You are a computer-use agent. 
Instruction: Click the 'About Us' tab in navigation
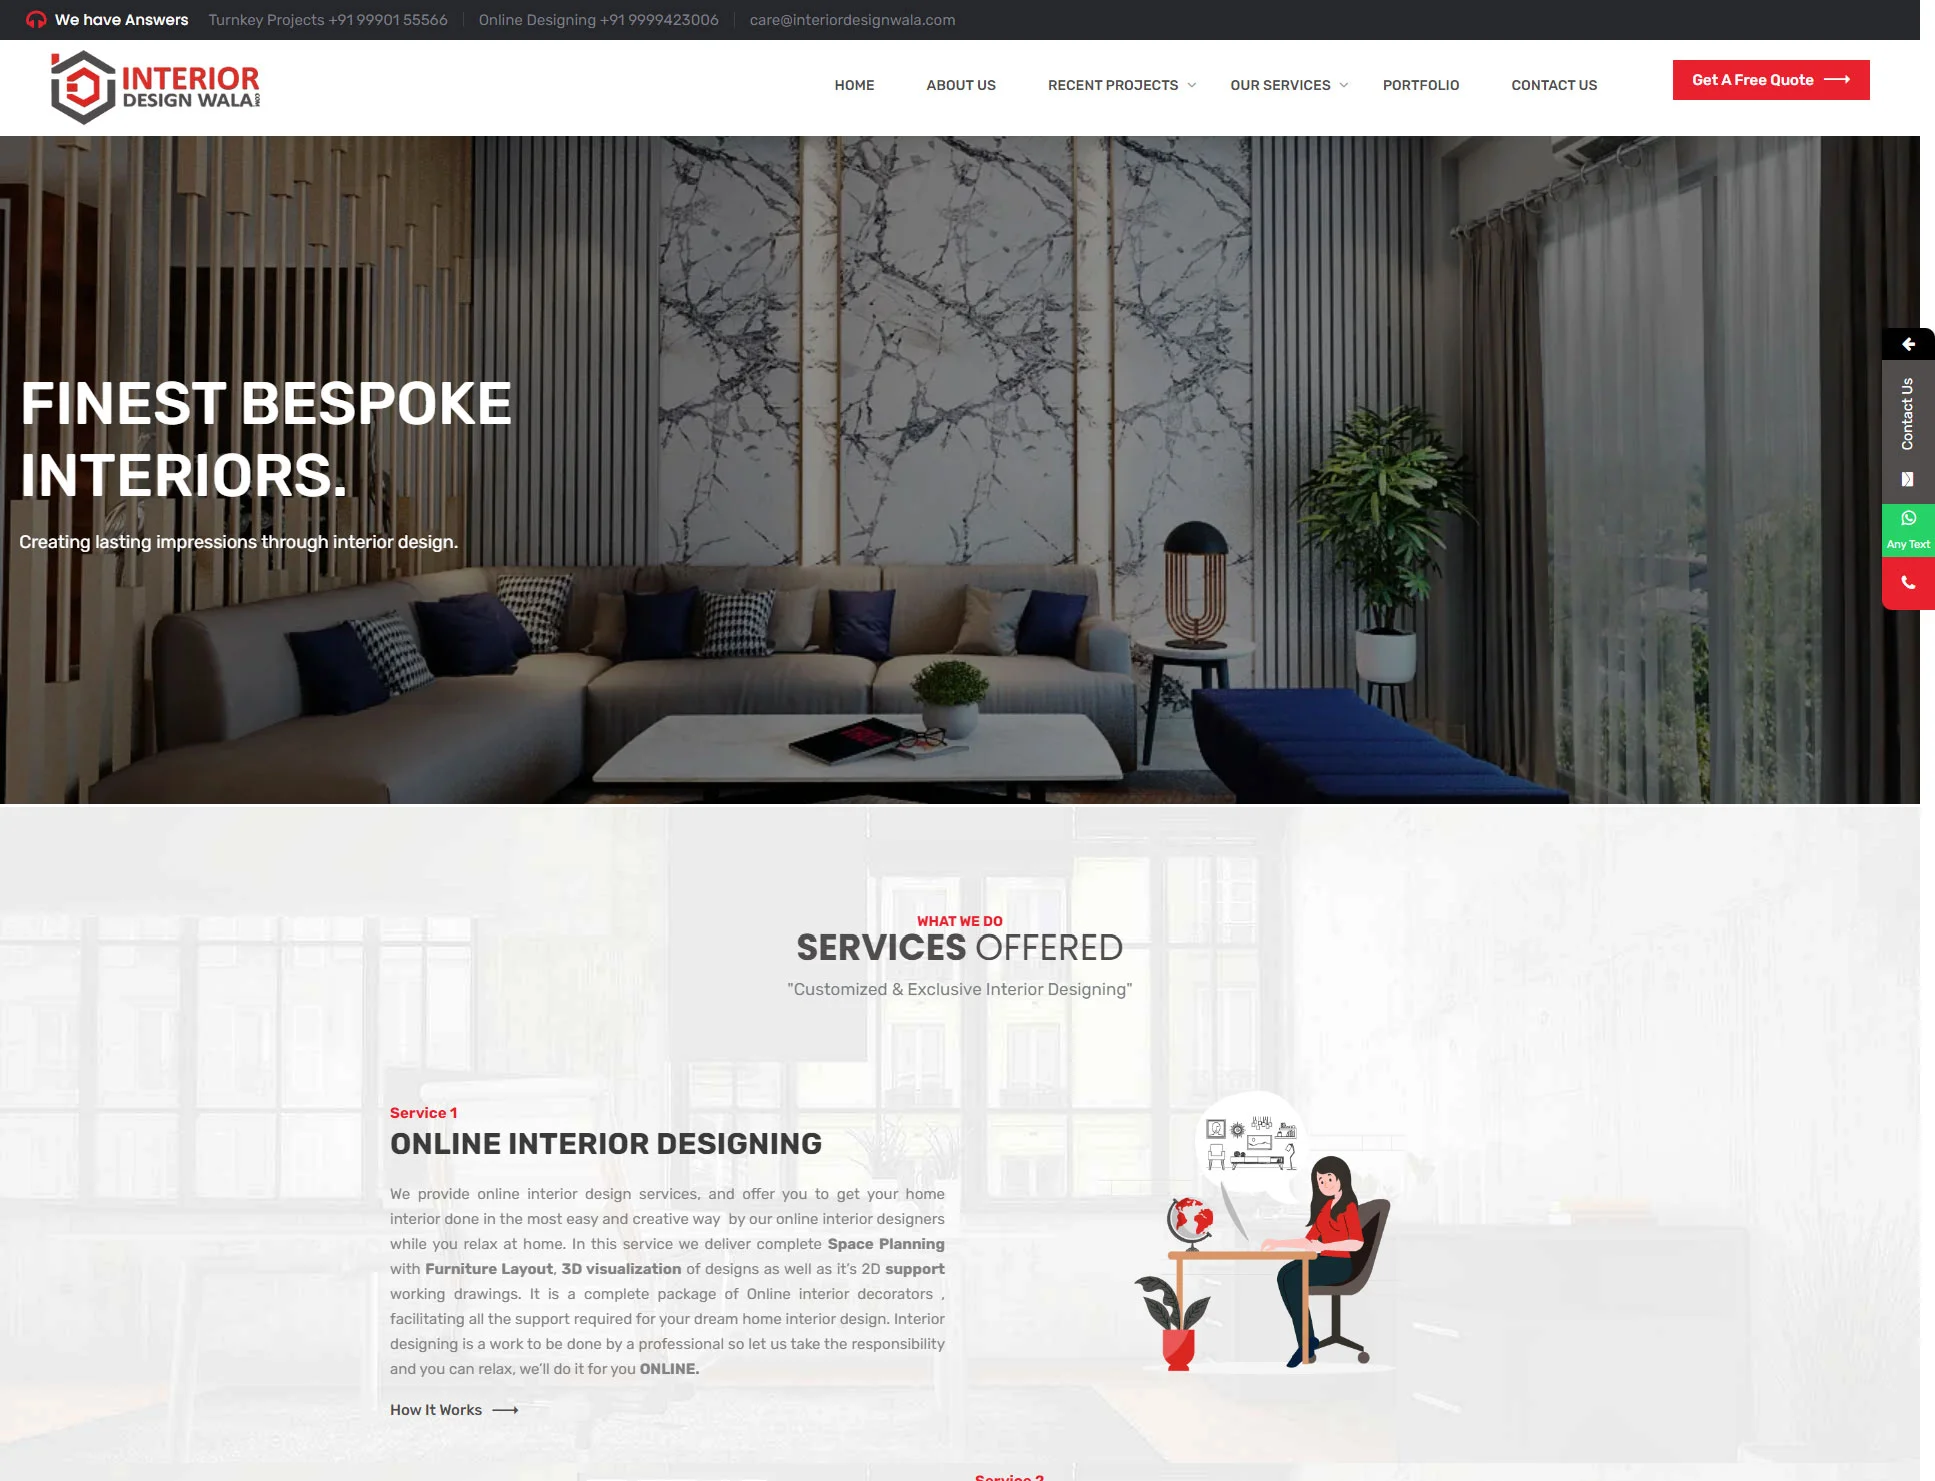coord(960,86)
